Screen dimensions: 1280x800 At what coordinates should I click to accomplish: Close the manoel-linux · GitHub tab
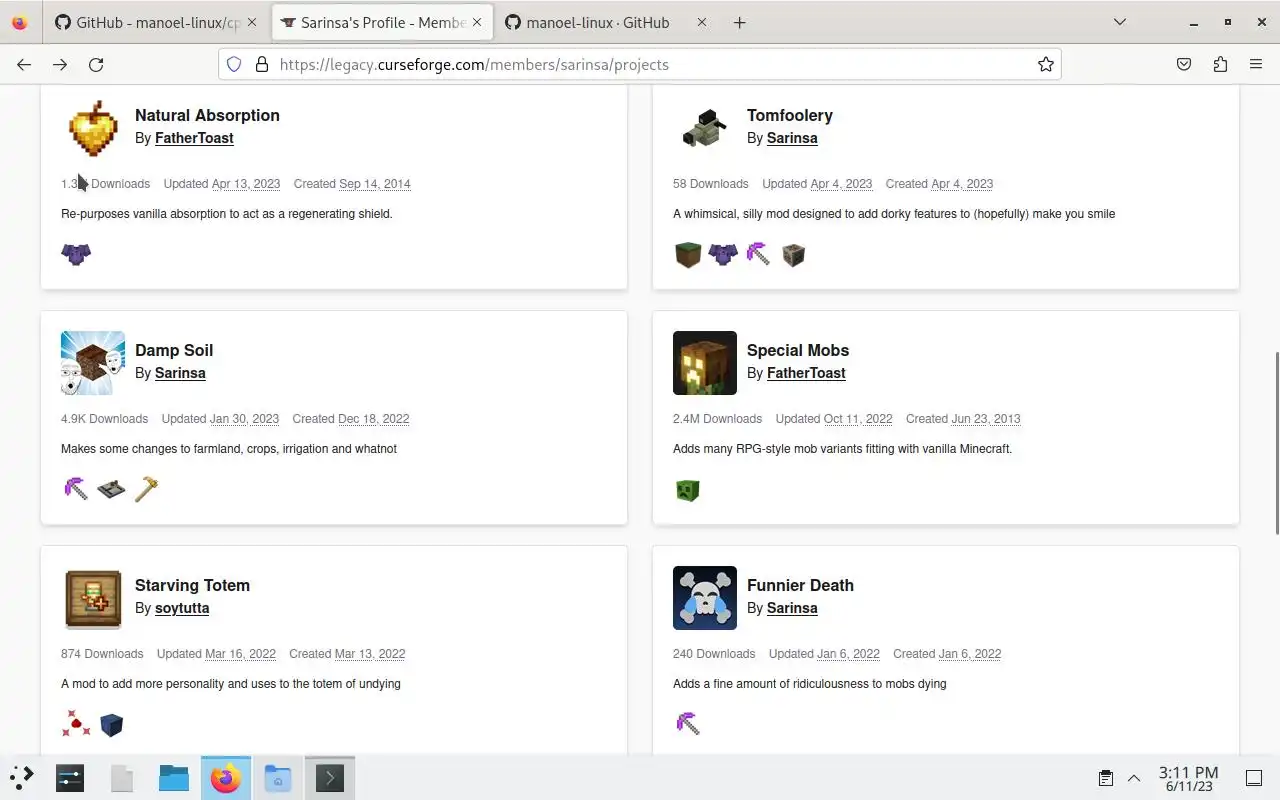[x=702, y=22]
